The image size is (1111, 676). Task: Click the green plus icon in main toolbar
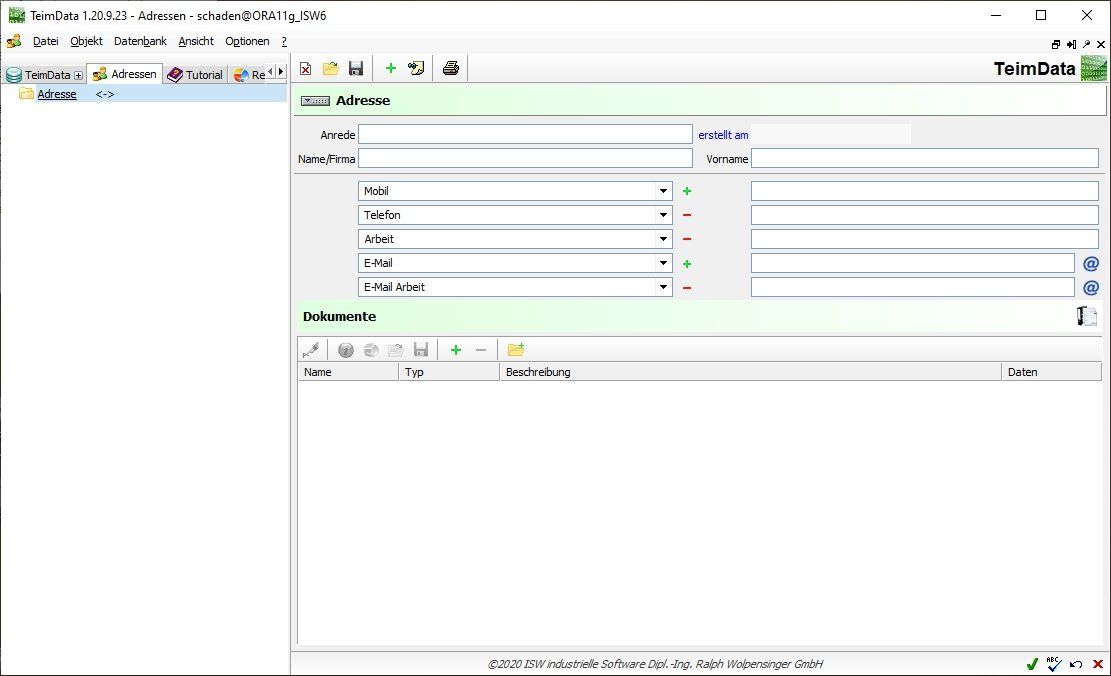(391, 68)
